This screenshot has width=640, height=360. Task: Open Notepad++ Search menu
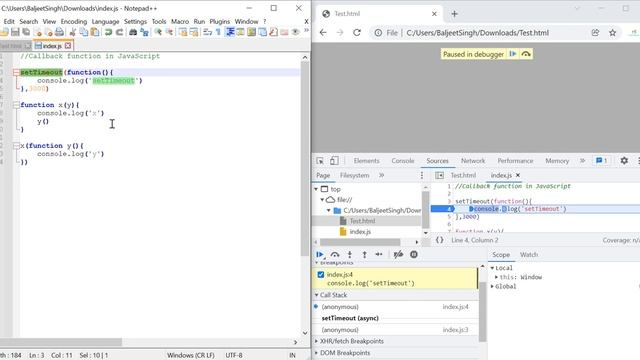[29, 21]
